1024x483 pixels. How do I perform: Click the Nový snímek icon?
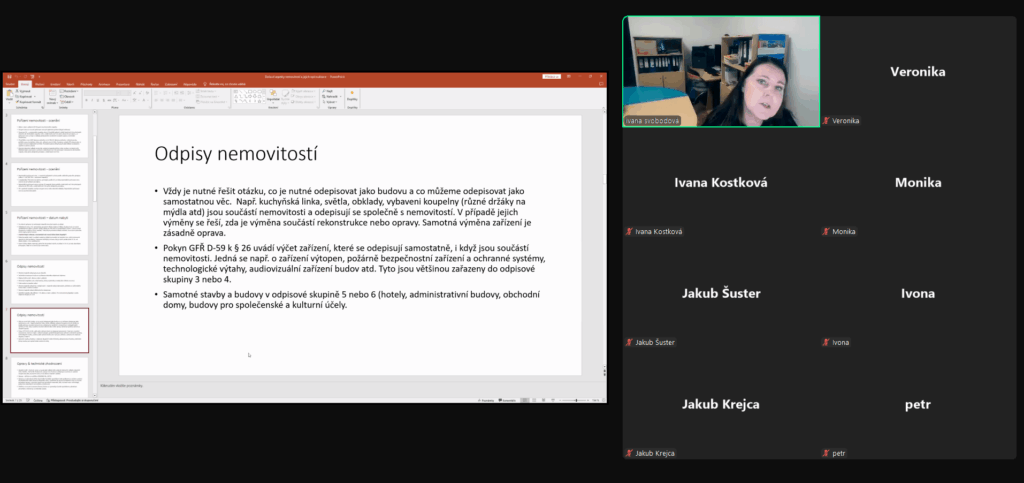point(52,95)
